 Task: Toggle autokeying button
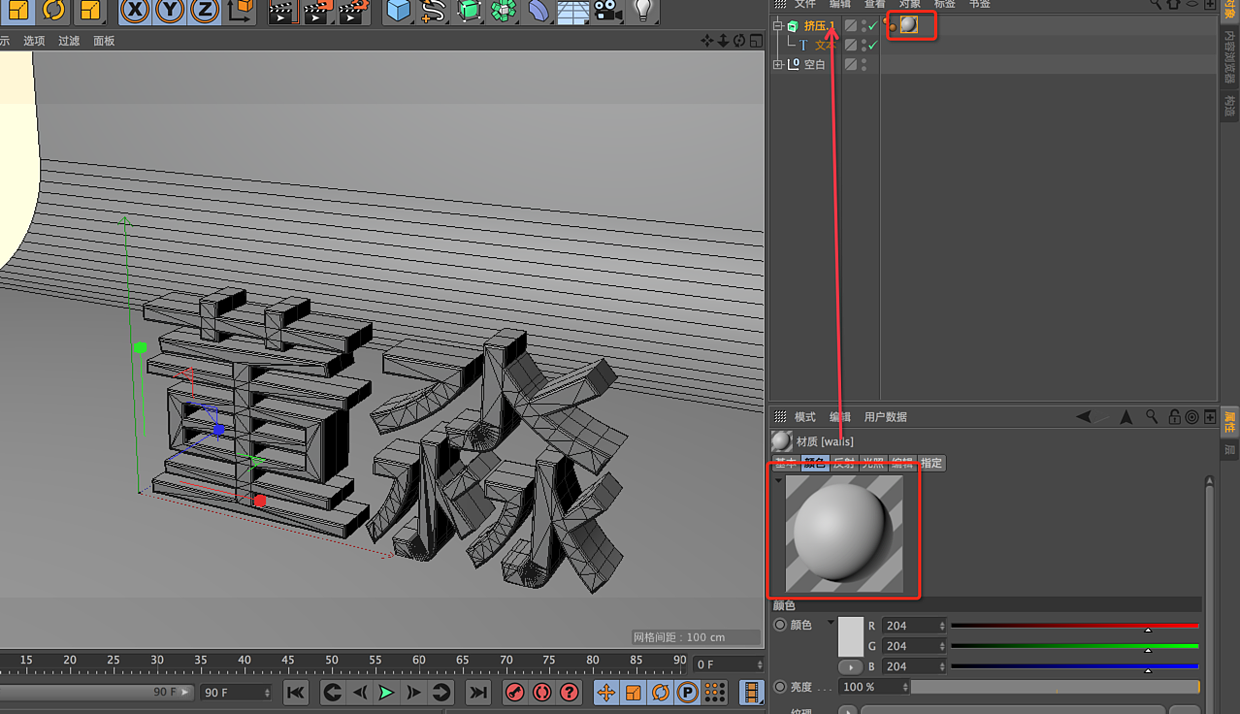(542, 692)
